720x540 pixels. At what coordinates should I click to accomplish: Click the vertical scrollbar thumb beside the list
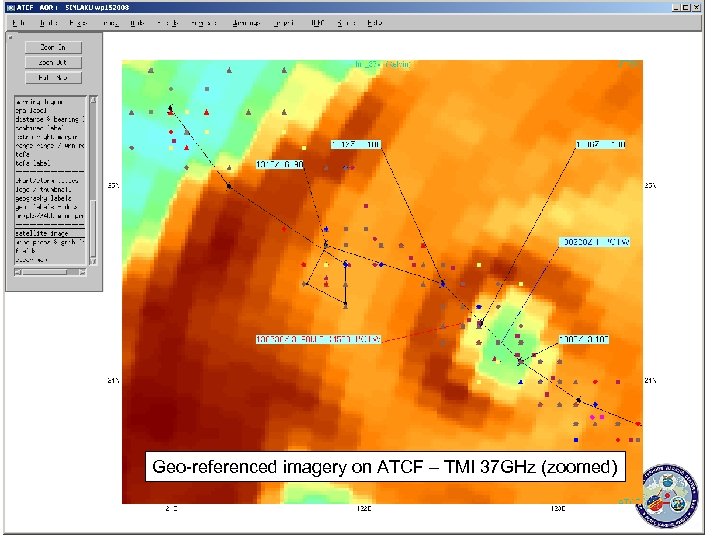93,228
